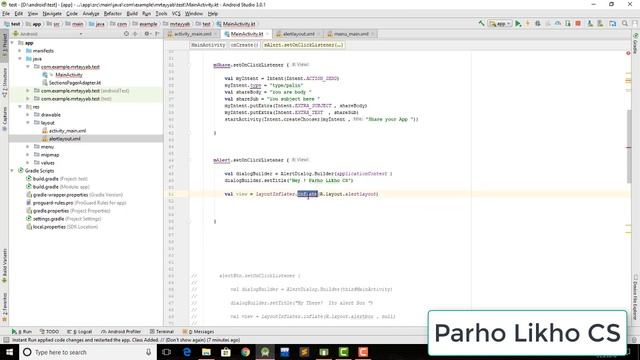Open the app run configuration dropdown
Viewport: 640px width, 360px height.
point(500,24)
